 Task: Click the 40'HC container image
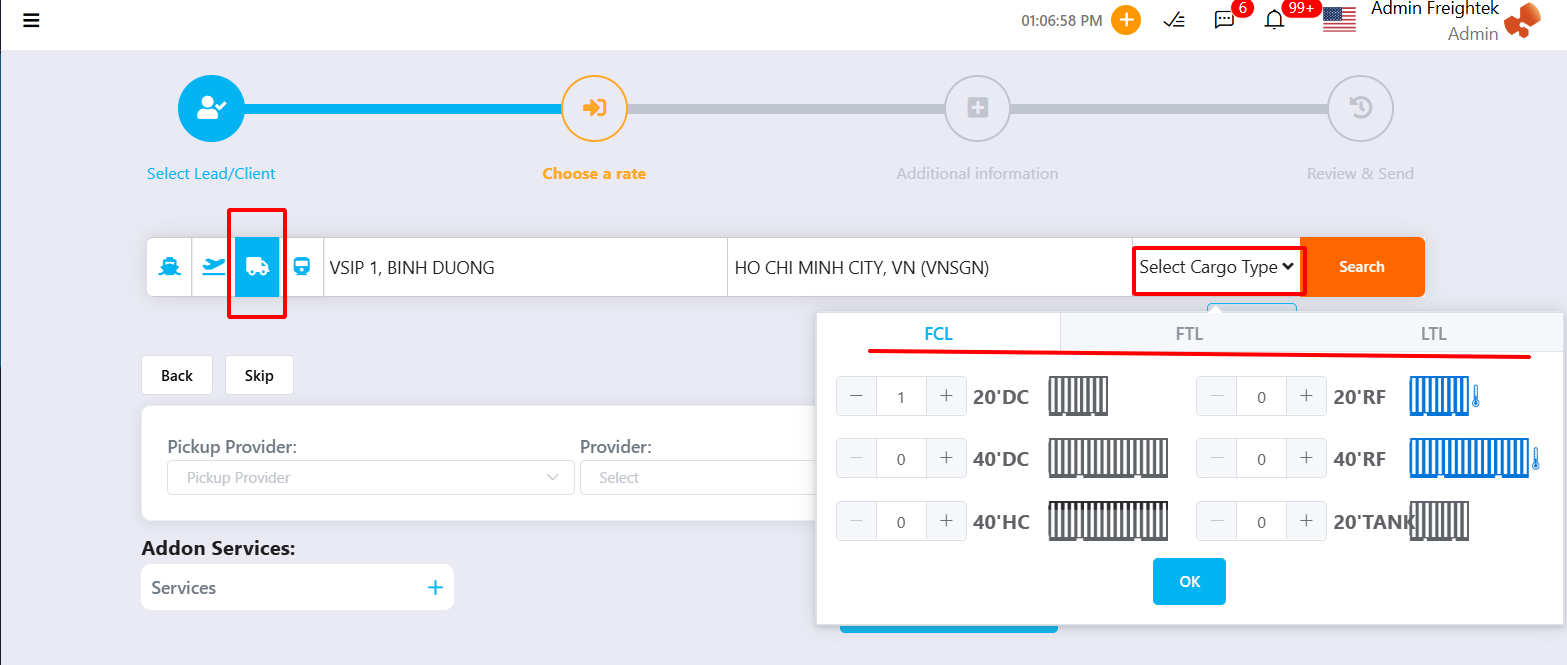(x=1108, y=521)
